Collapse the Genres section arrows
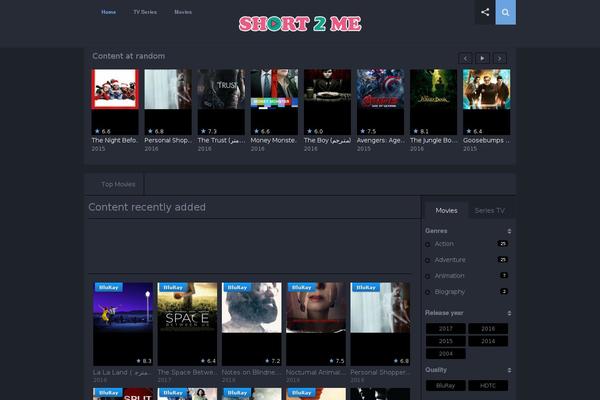Screen dimensions: 600x400 pos(507,231)
